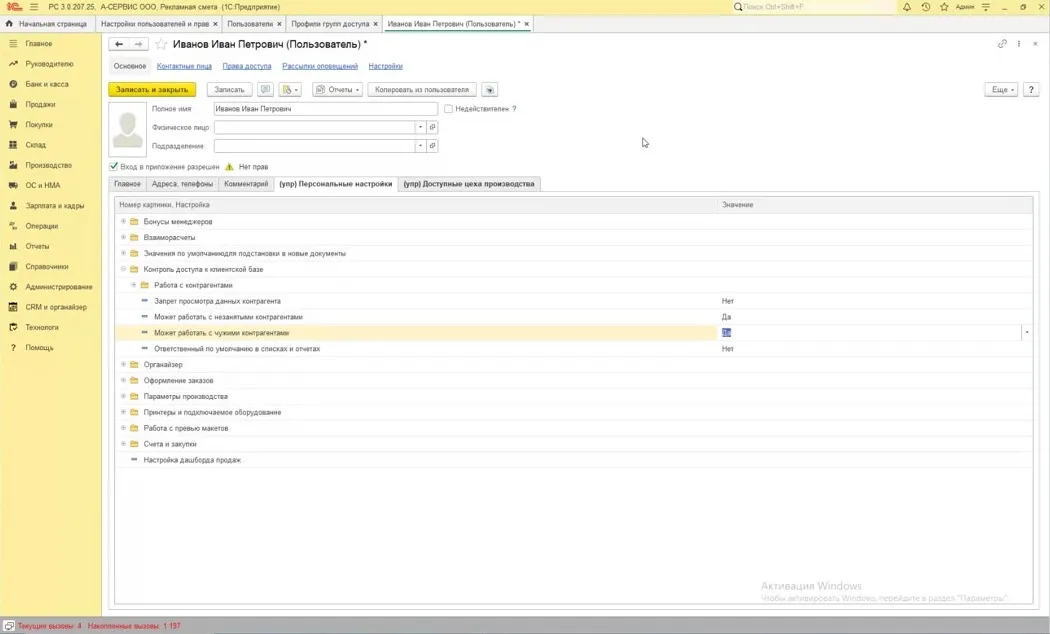Click the Администрирование gear icon in sidebar

pyautogui.click(x=13, y=287)
